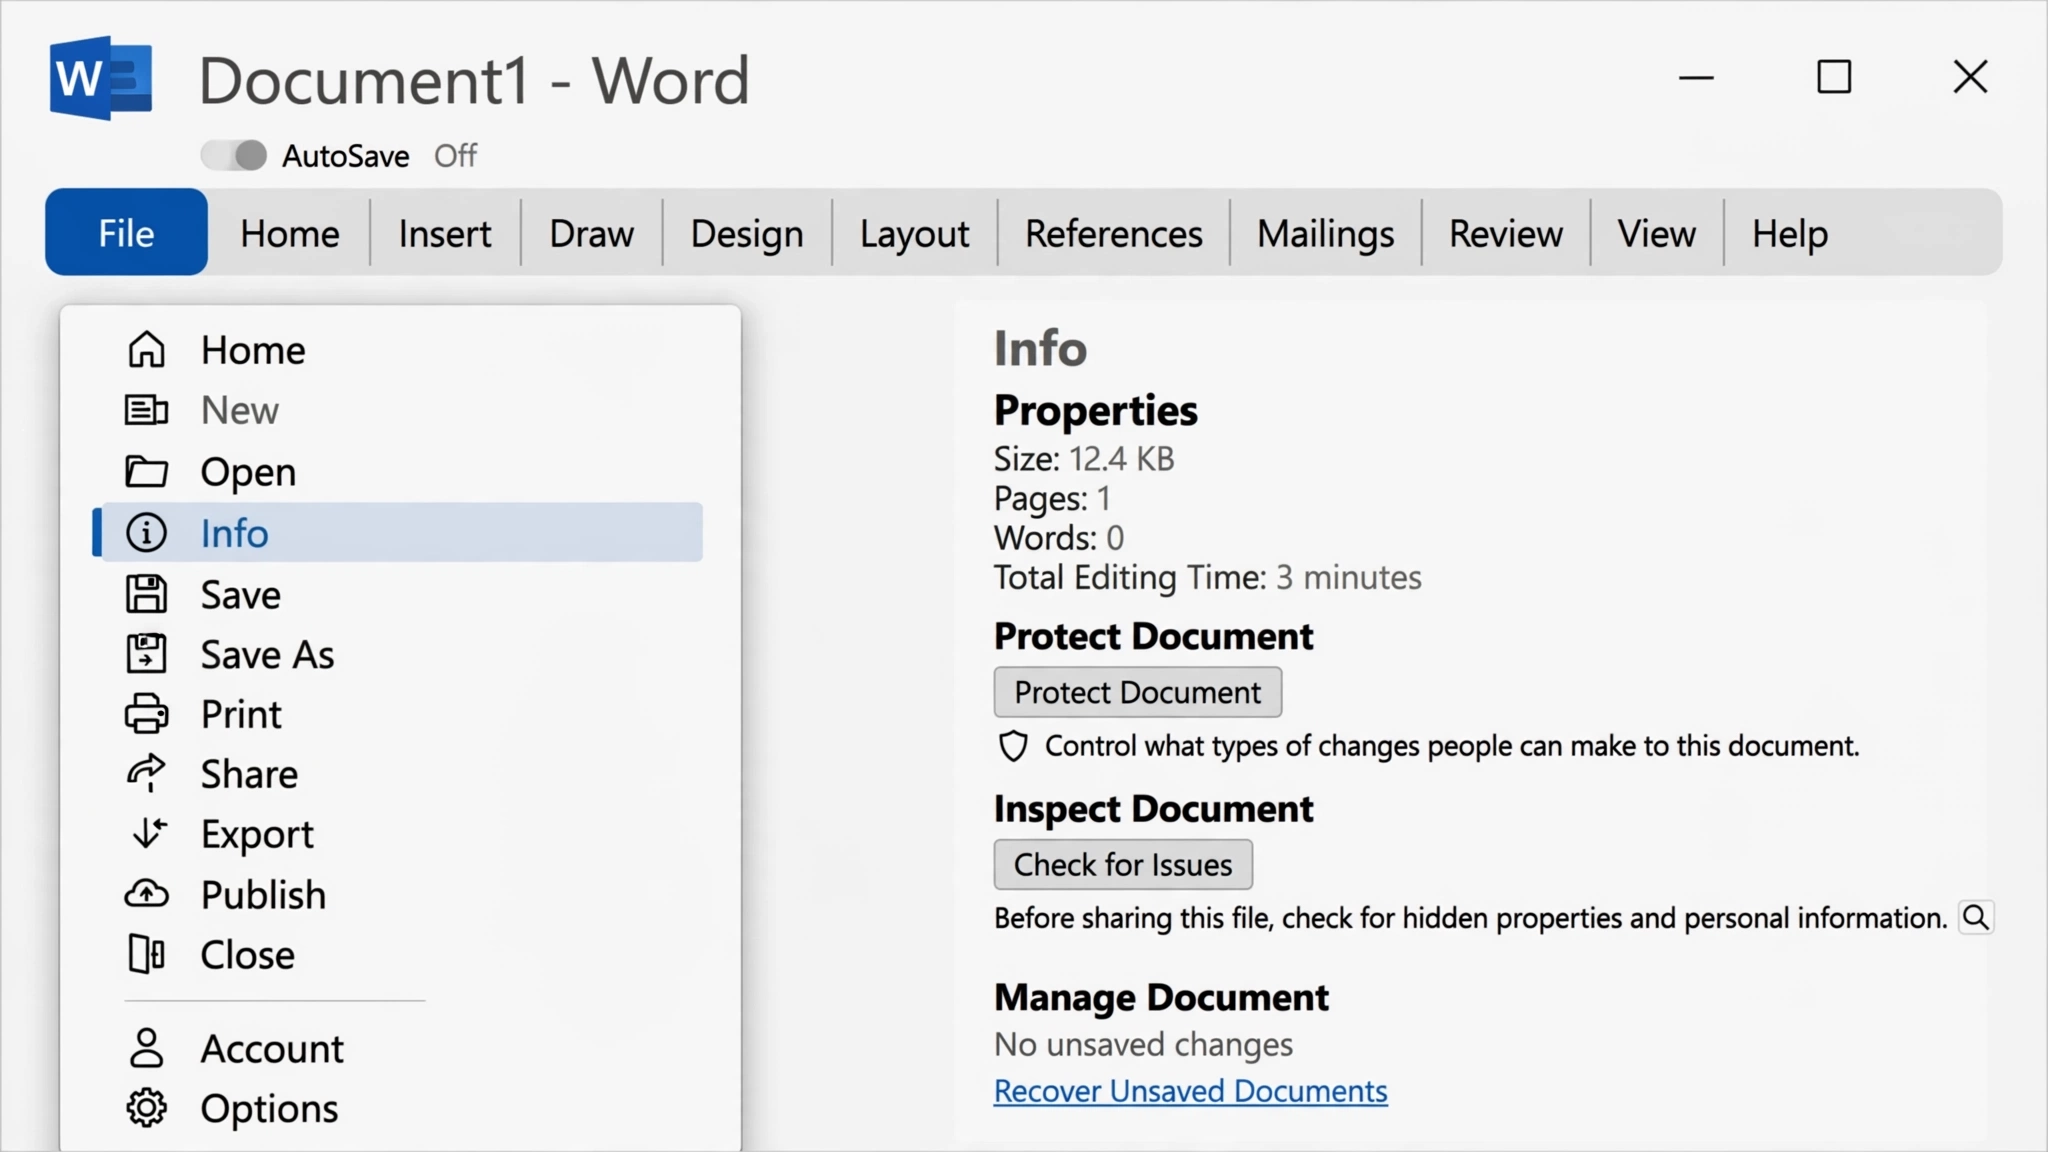
Task: Minimize the Word window
Action: (x=1696, y=77)
